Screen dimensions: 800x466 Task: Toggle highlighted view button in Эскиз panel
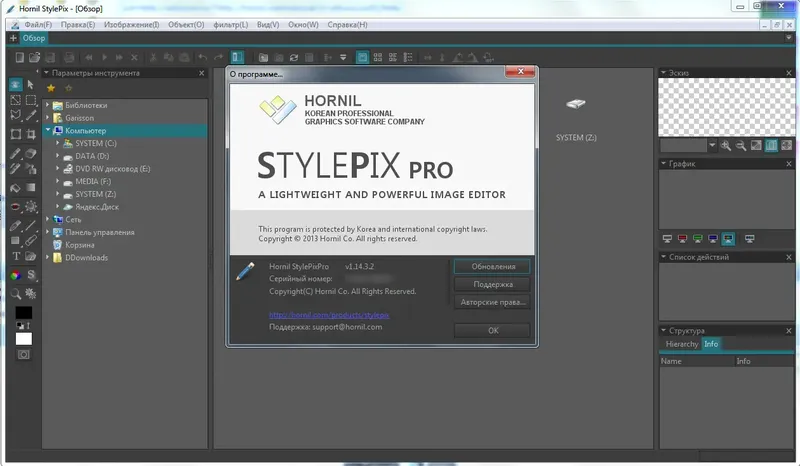771,146
